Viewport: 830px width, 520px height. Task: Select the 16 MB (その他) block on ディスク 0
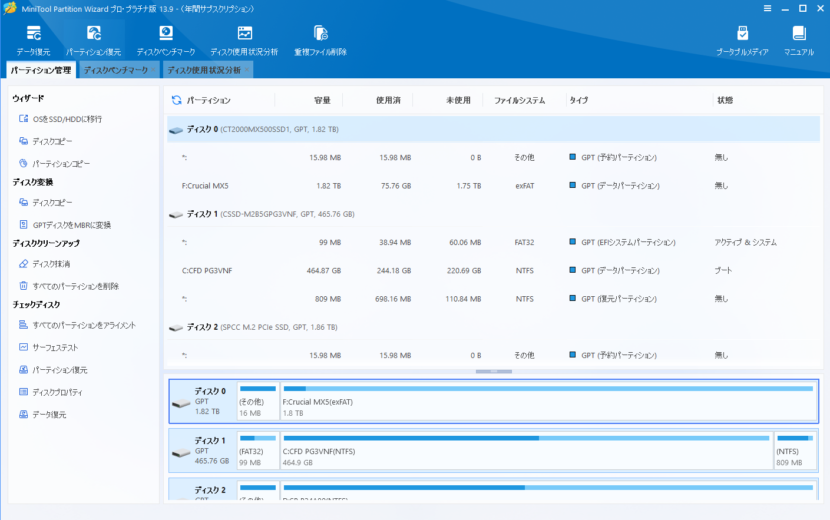click(258, 401)
